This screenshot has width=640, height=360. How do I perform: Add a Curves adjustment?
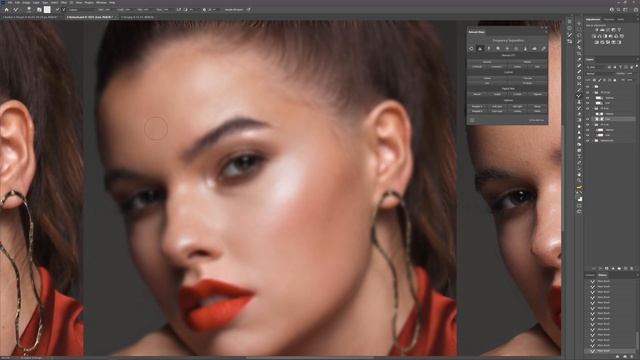(x=607, y=30)
